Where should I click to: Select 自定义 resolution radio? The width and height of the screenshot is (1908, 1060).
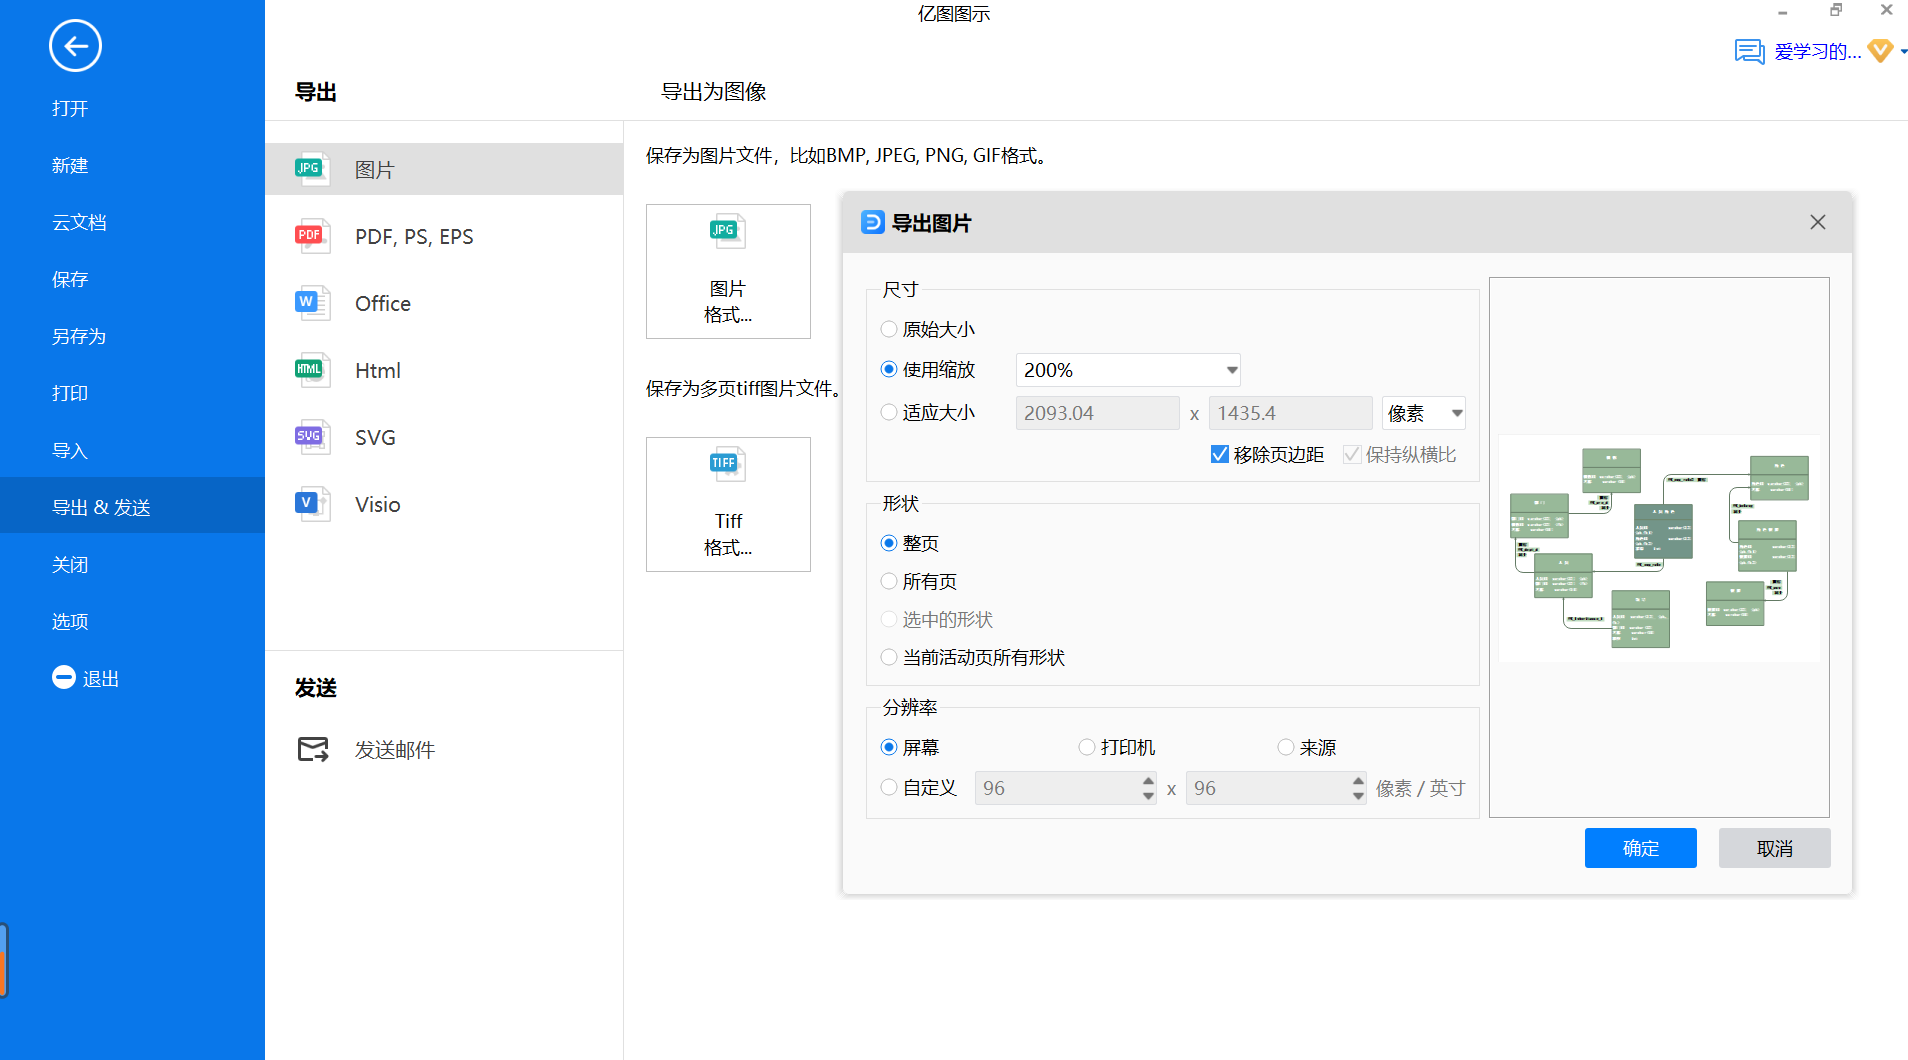click(888, 787)
